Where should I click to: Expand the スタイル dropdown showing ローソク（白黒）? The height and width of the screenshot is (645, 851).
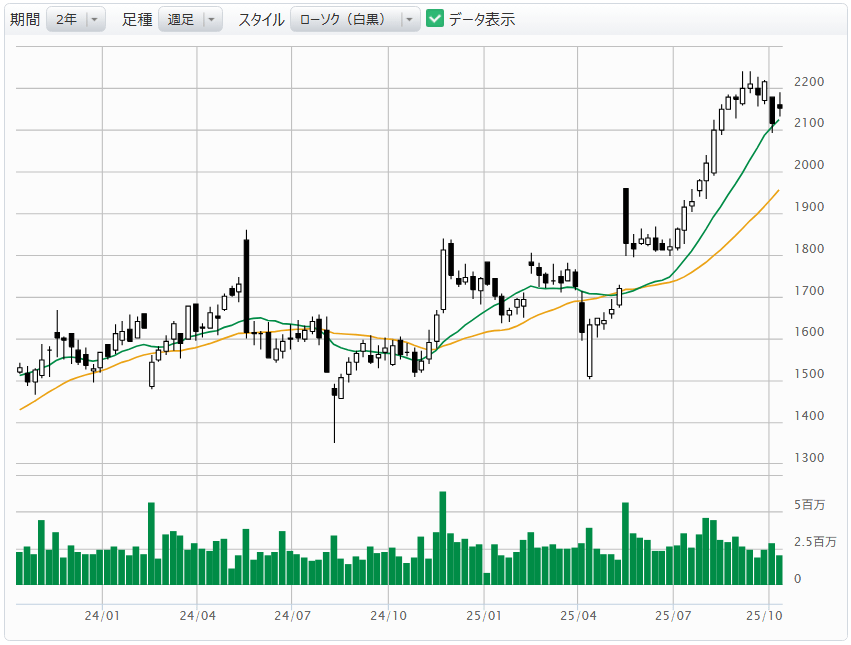tap(354, 19)
